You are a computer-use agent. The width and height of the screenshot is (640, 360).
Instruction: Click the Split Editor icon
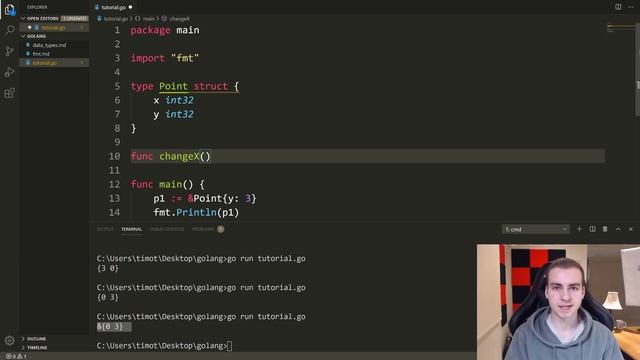[618, 7]
